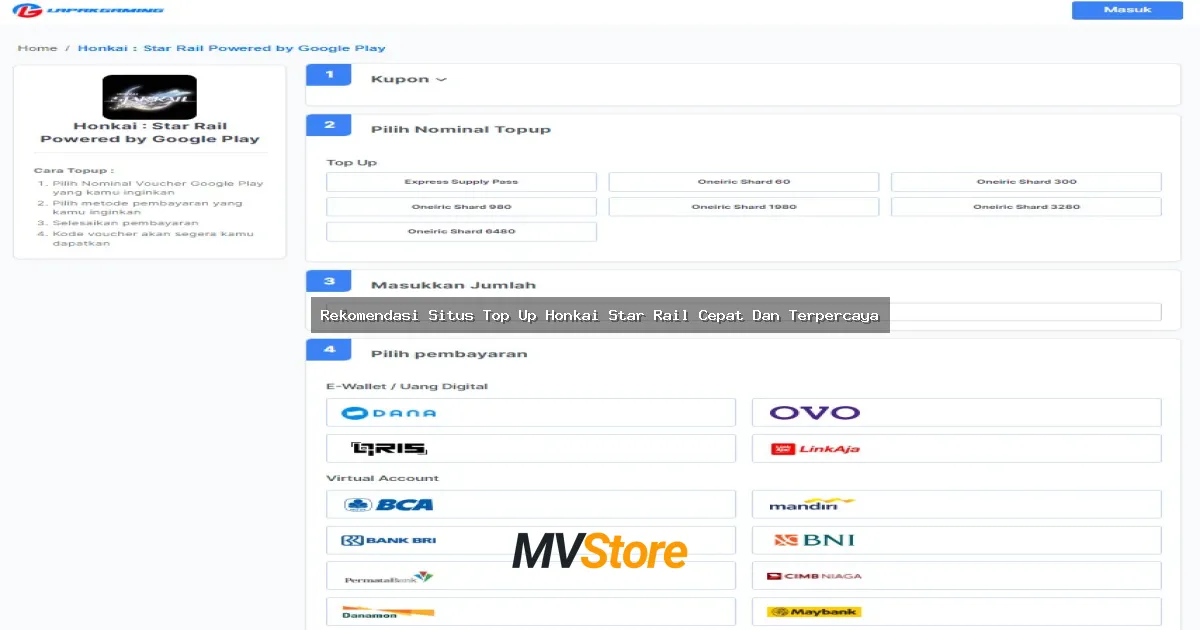Screen dimensions: 1200x630
Task: Select Oneiric Shard 6480 option
Action: (461, 232)
